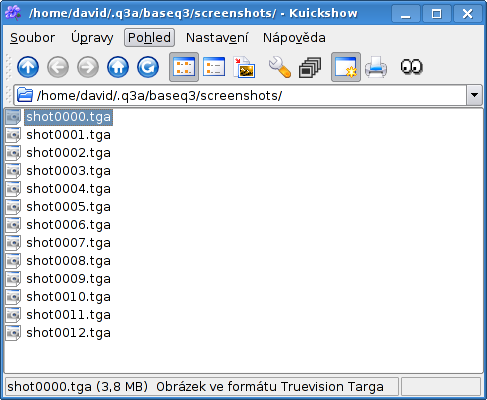
Task: Go to the parent folder with the up arrow
Action: 28,67
